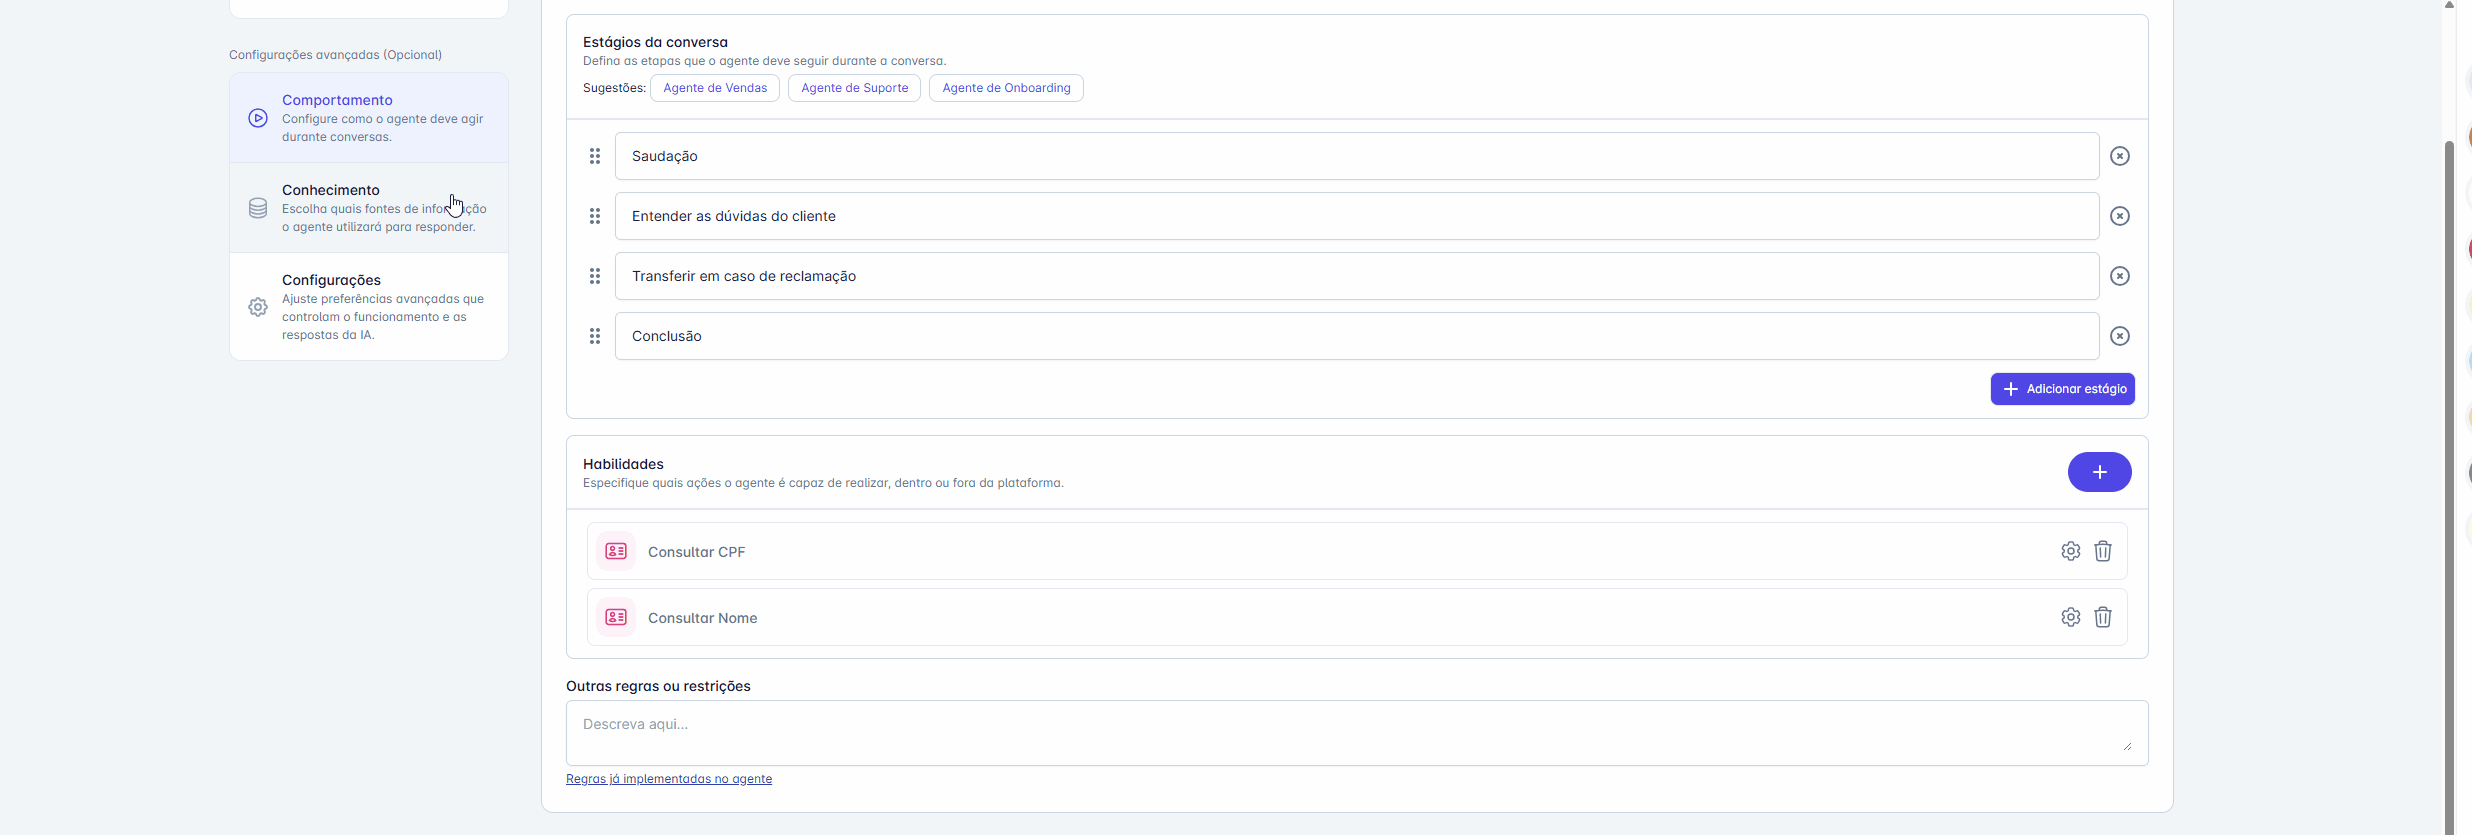This screenshot has height=835, width=2472.
Task: Choose the Agente de Suporte suggestion
Action: (x=854, y=88)
